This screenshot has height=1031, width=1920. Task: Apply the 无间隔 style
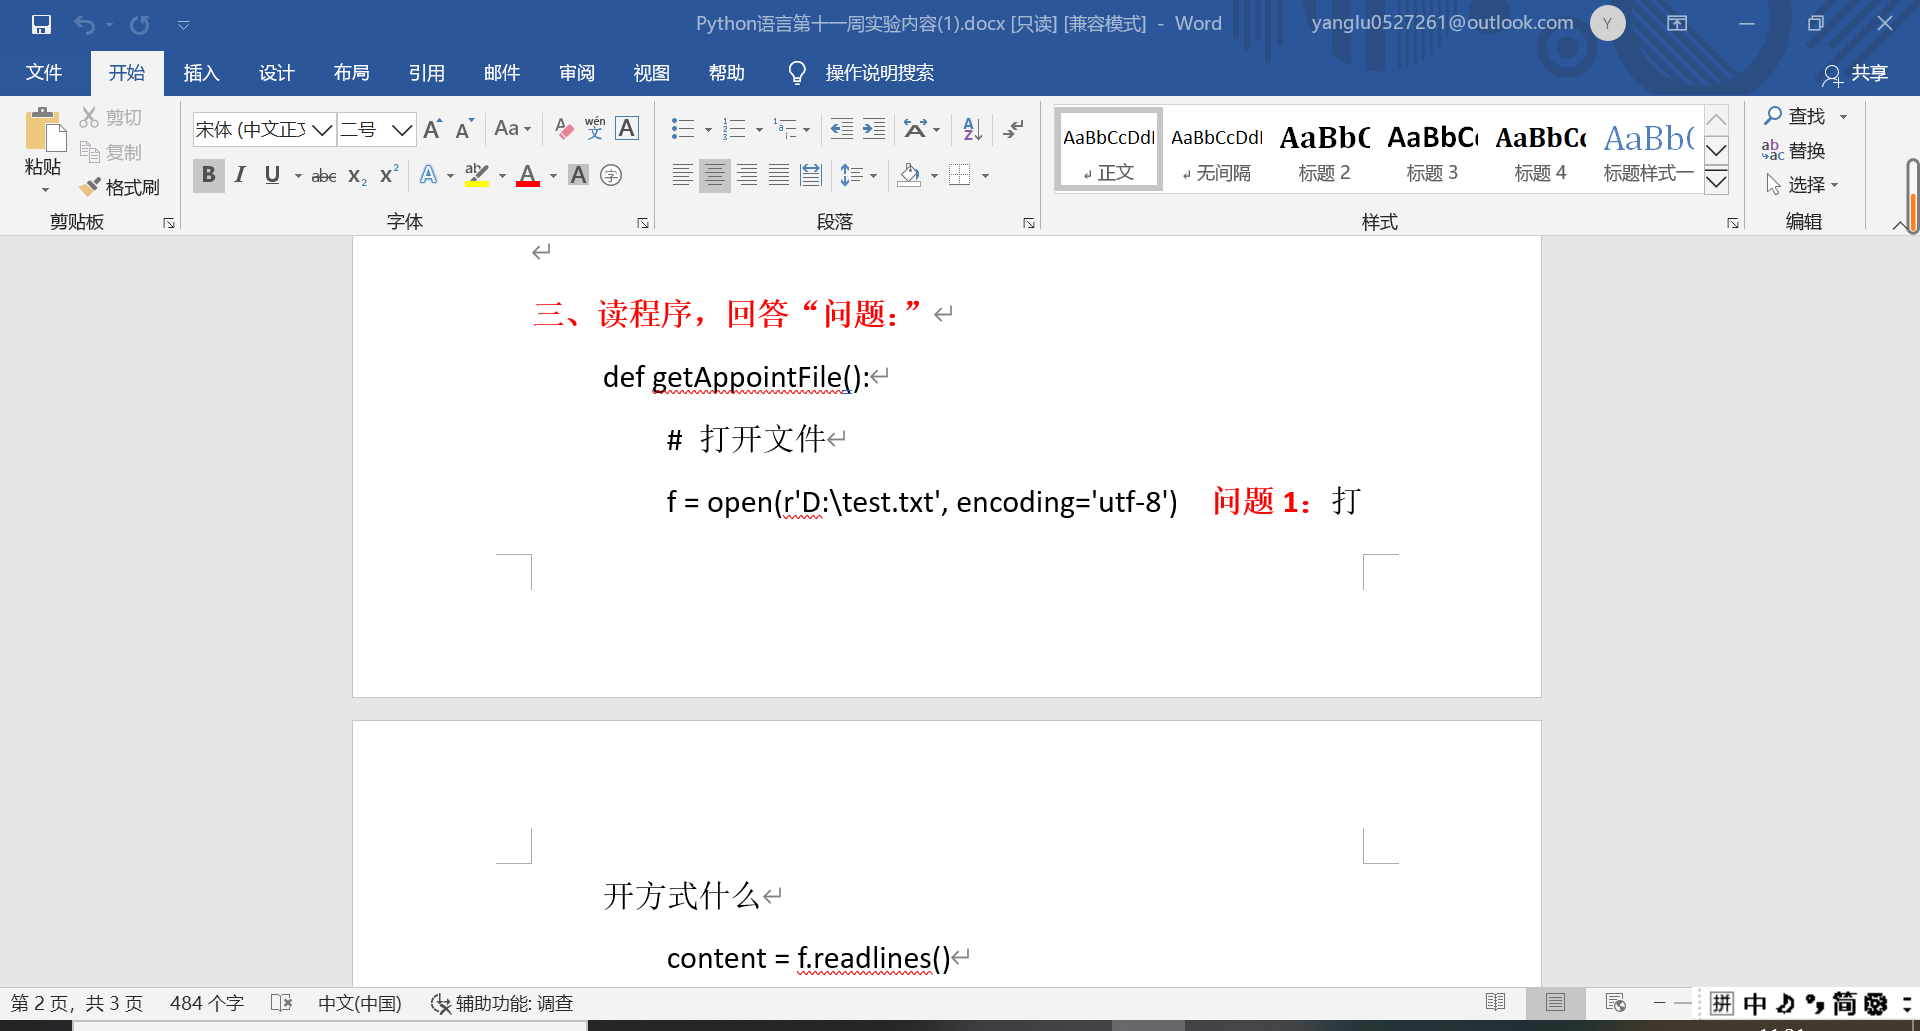point(1217,150)
